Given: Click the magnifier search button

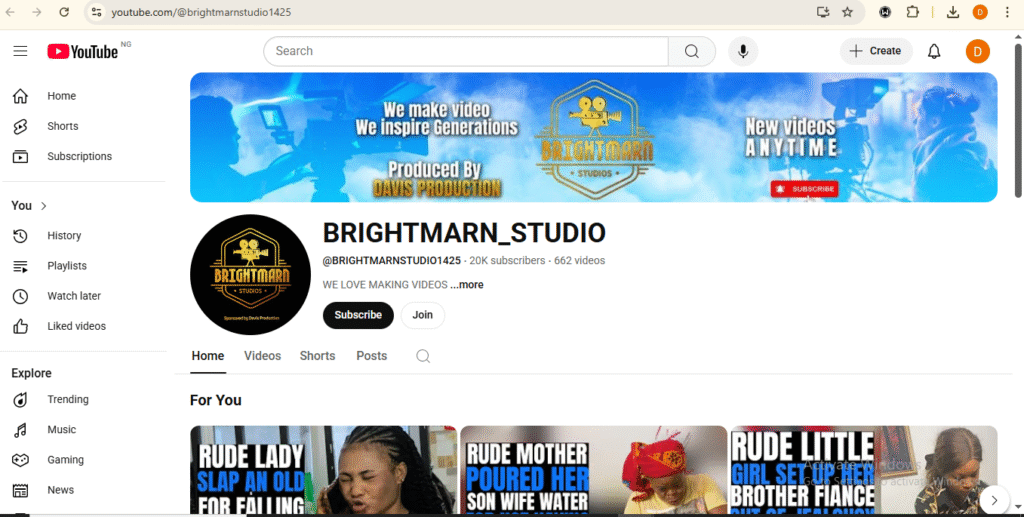Looking at the screenshot, I should coord(692,51).
